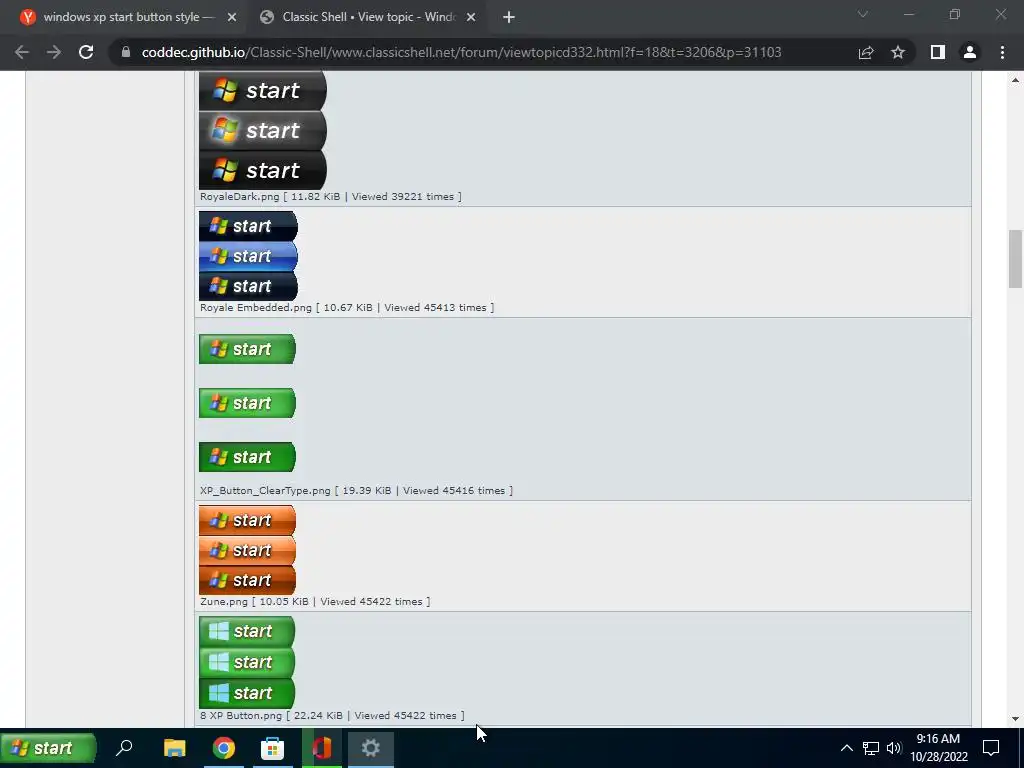The height and width of the screenshot is (768, 1024).
Task: Open the browser side panel icon
Action: pyautogui.click(x=938, y=52)
